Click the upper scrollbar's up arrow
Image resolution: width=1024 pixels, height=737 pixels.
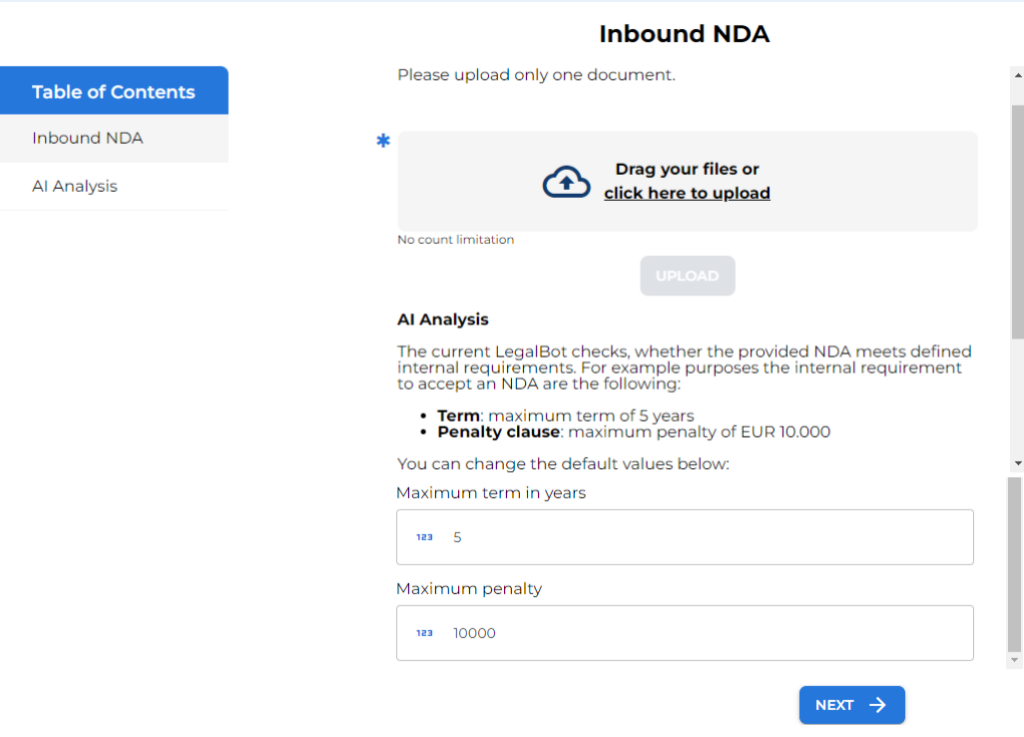point(1017,74)
